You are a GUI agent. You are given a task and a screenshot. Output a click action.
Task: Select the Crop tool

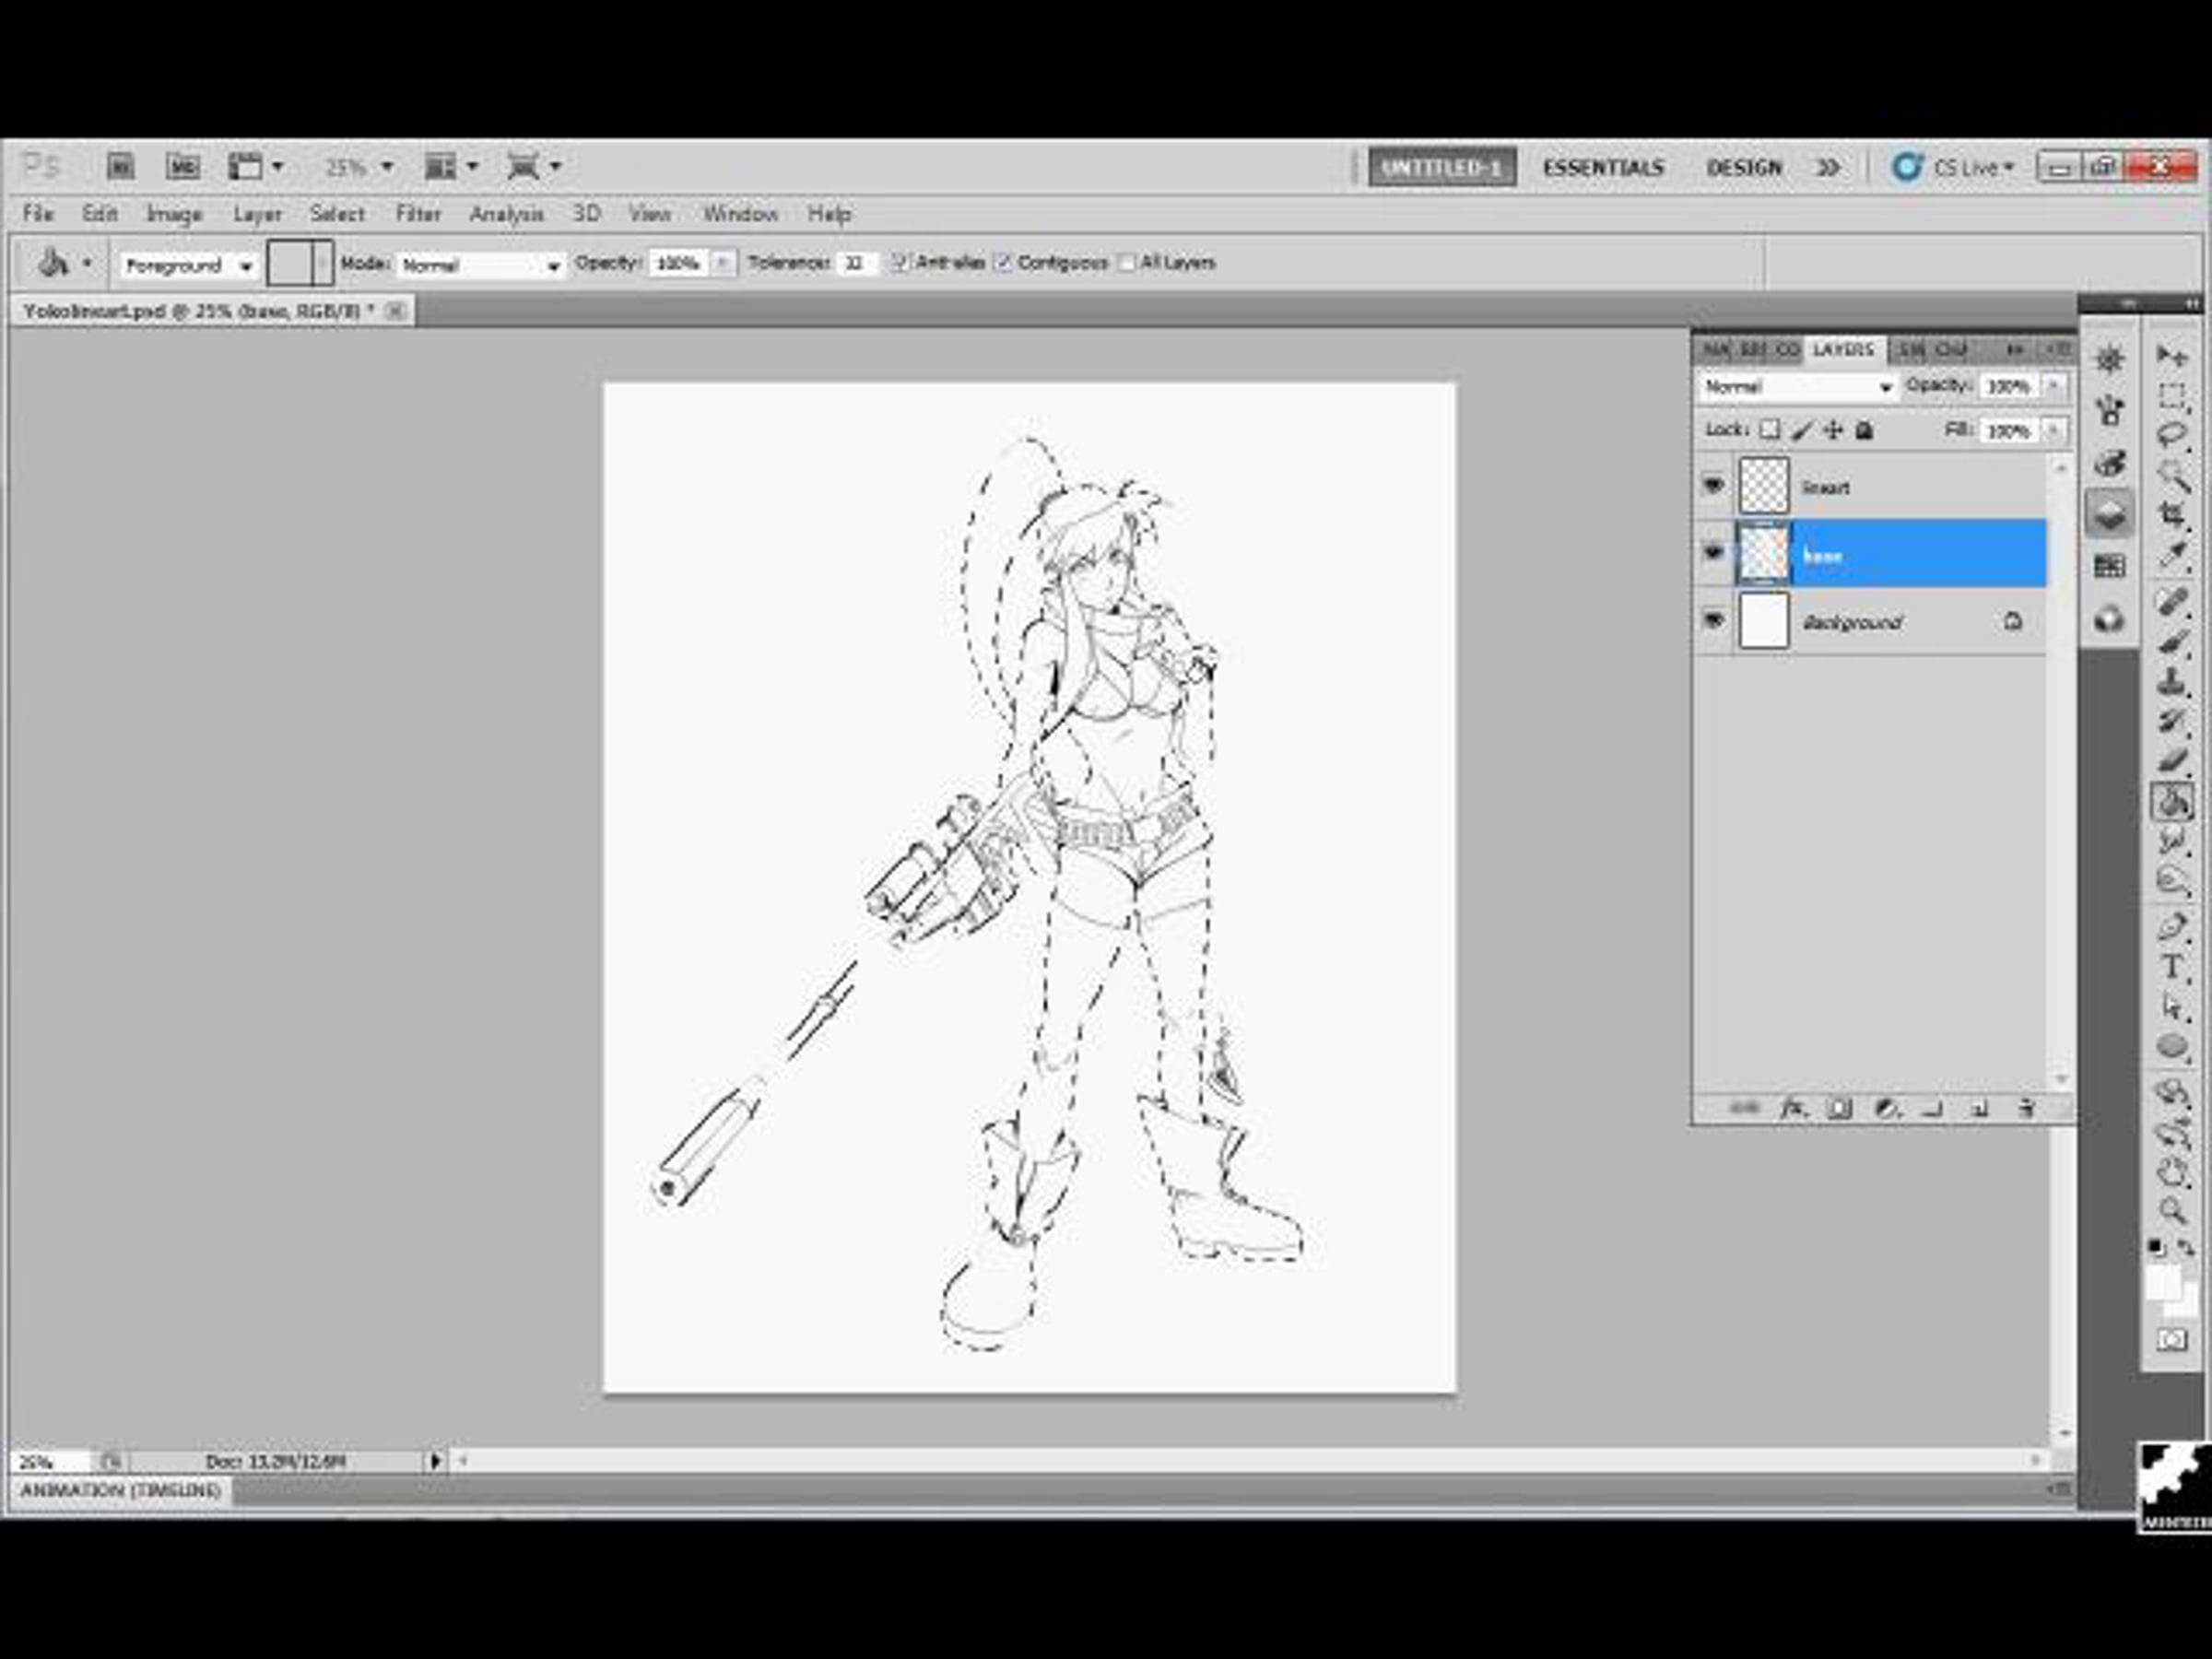2171,514
